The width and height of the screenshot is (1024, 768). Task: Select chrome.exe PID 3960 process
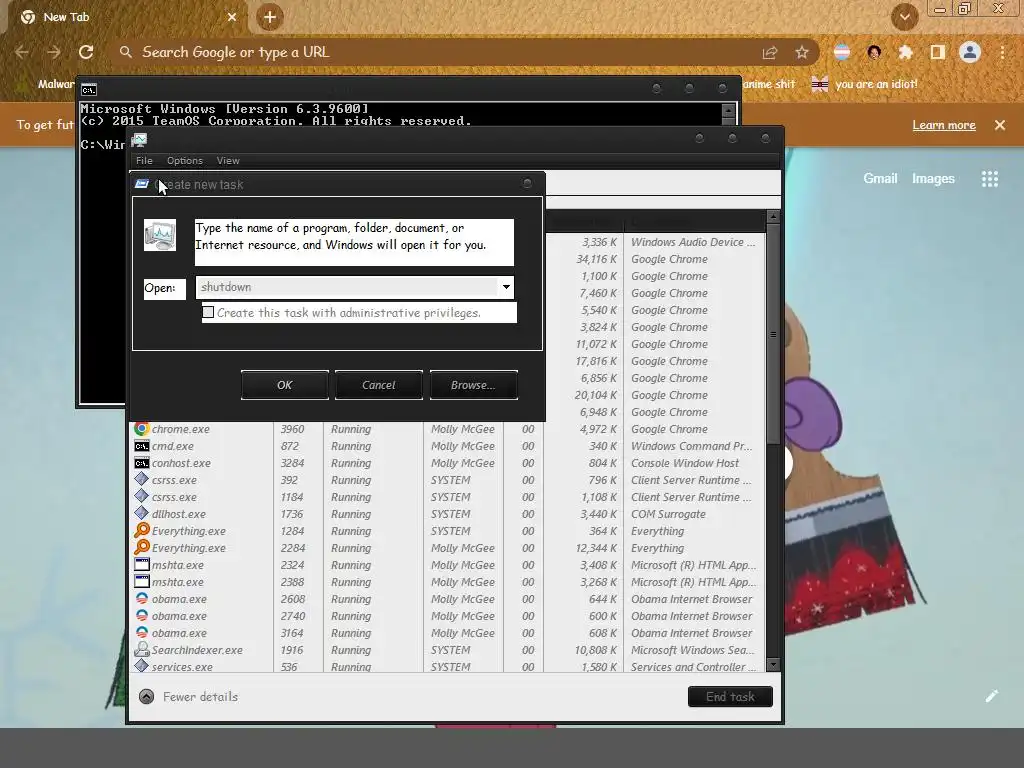(x=447, y=429)
